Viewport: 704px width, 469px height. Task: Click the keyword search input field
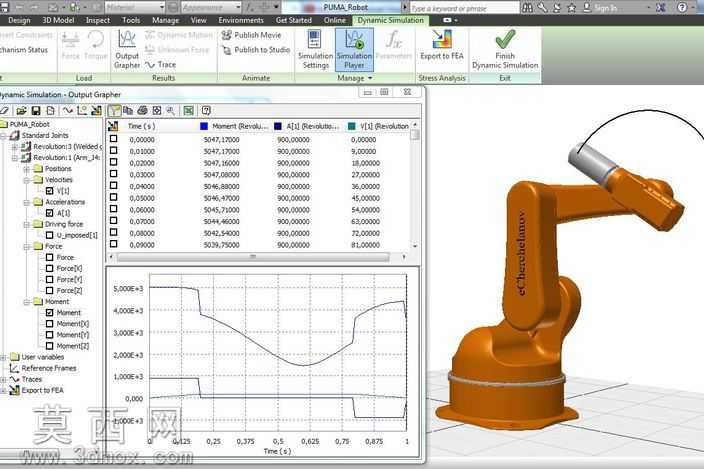pyautogui.click(x=464, y=8)
